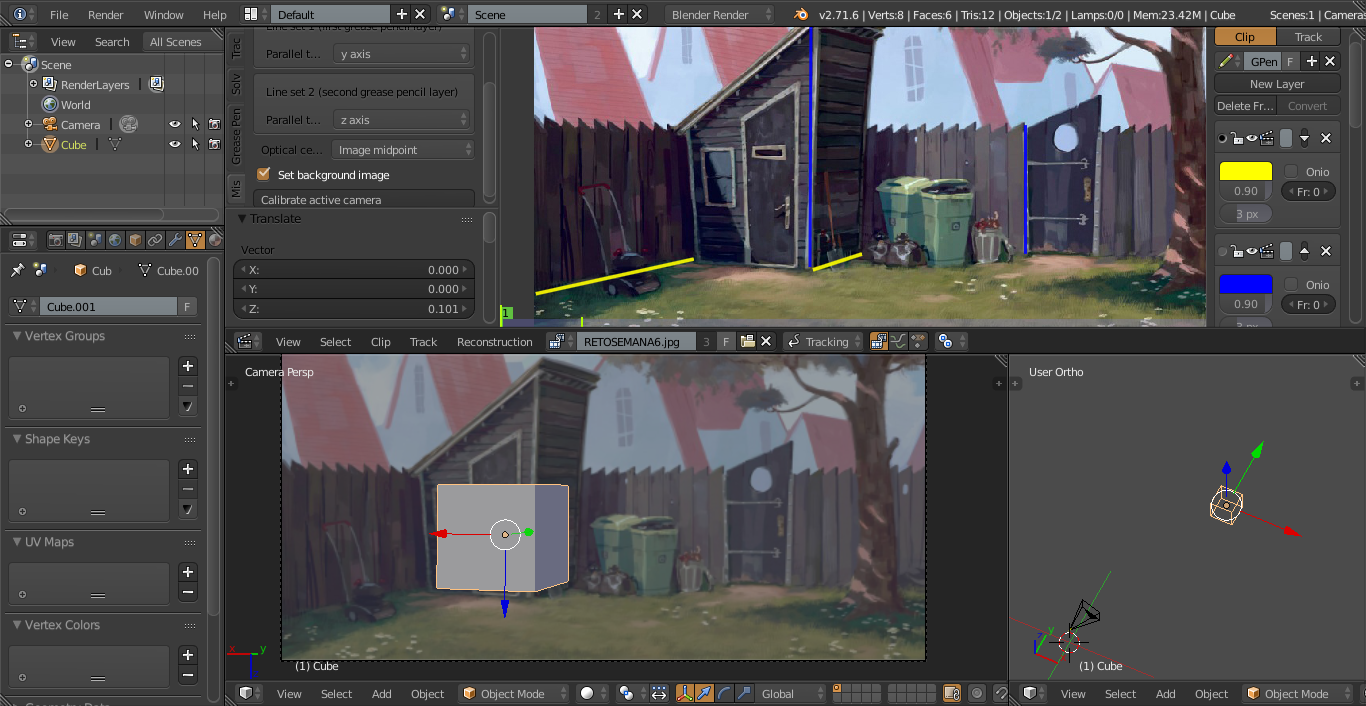Image resolution: width=1366 pixels, height=706 pixels.
Task: Delete the Default screen layout (X icon)
Action: pos(420,15)
